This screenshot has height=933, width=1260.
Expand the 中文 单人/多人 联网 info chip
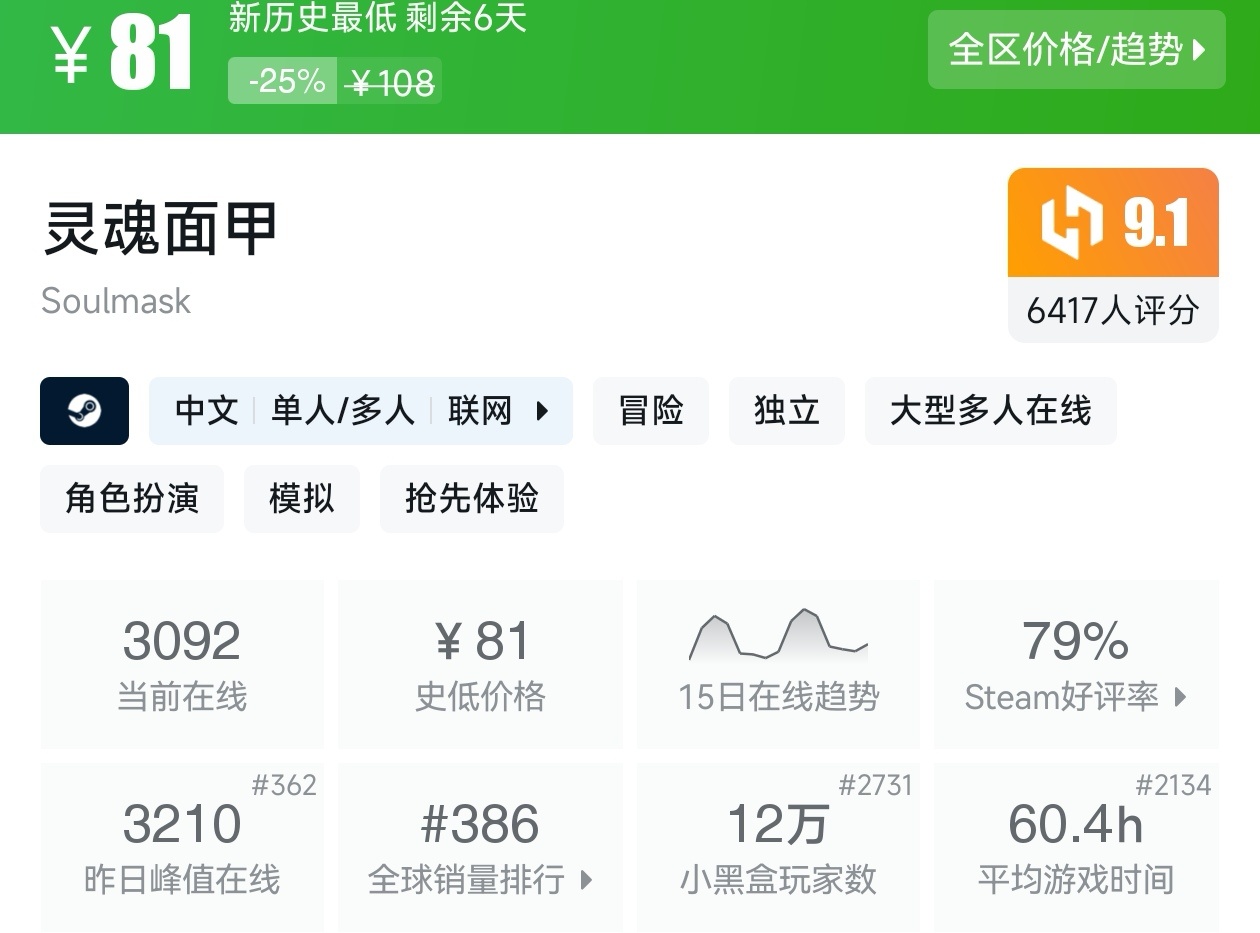(x=361, y=411)
